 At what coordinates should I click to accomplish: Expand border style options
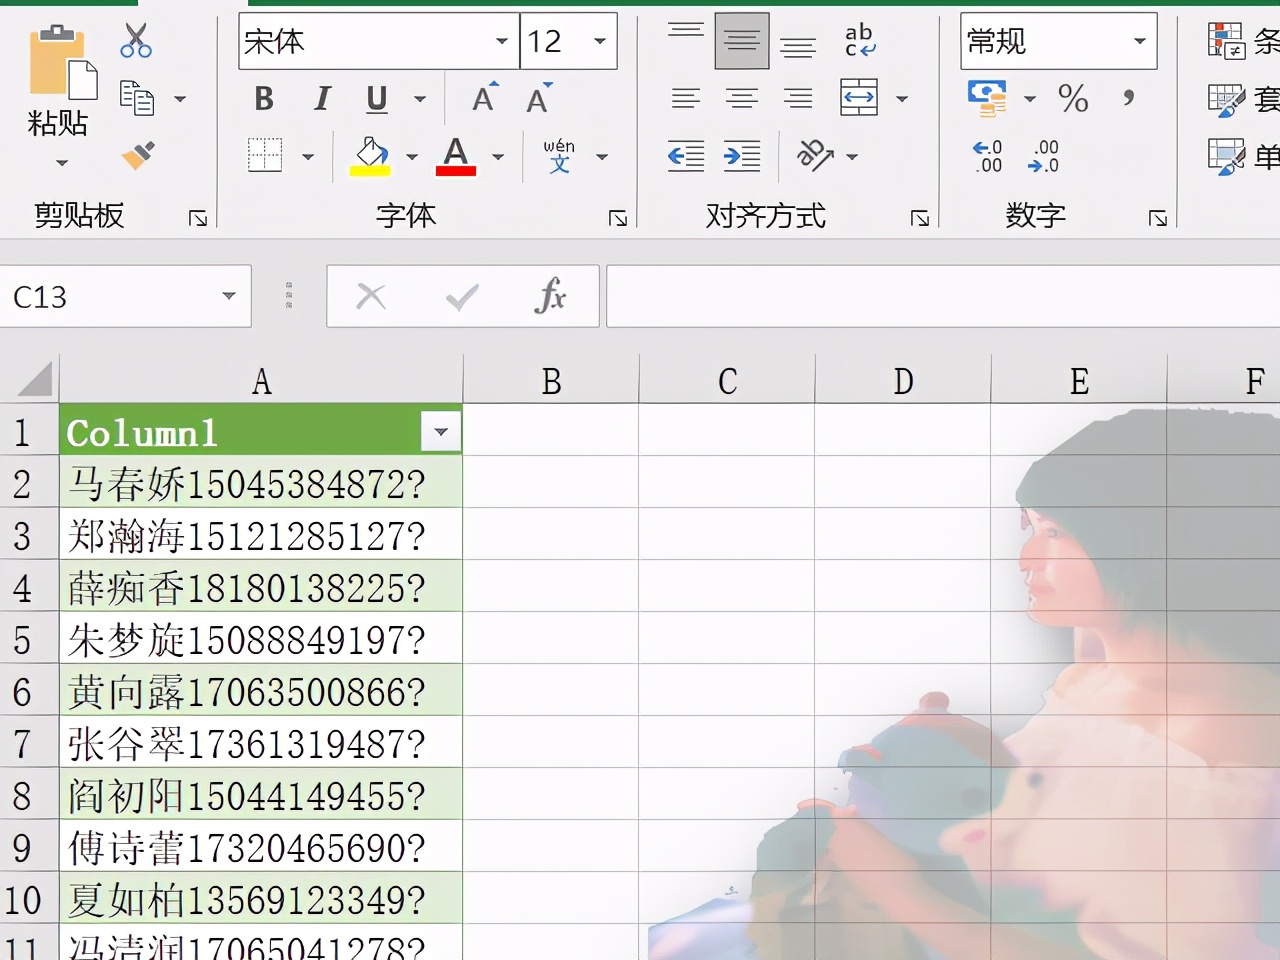tap(308, 157)
